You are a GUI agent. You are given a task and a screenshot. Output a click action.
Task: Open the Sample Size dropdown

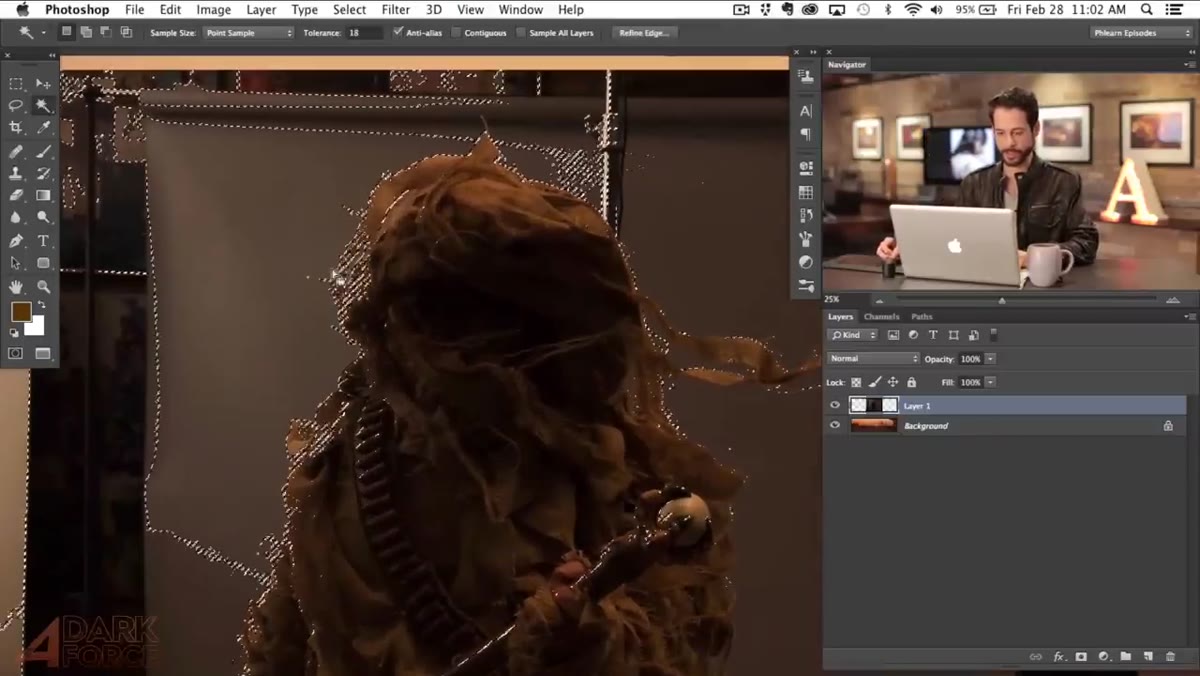click(x=248, y=33)
